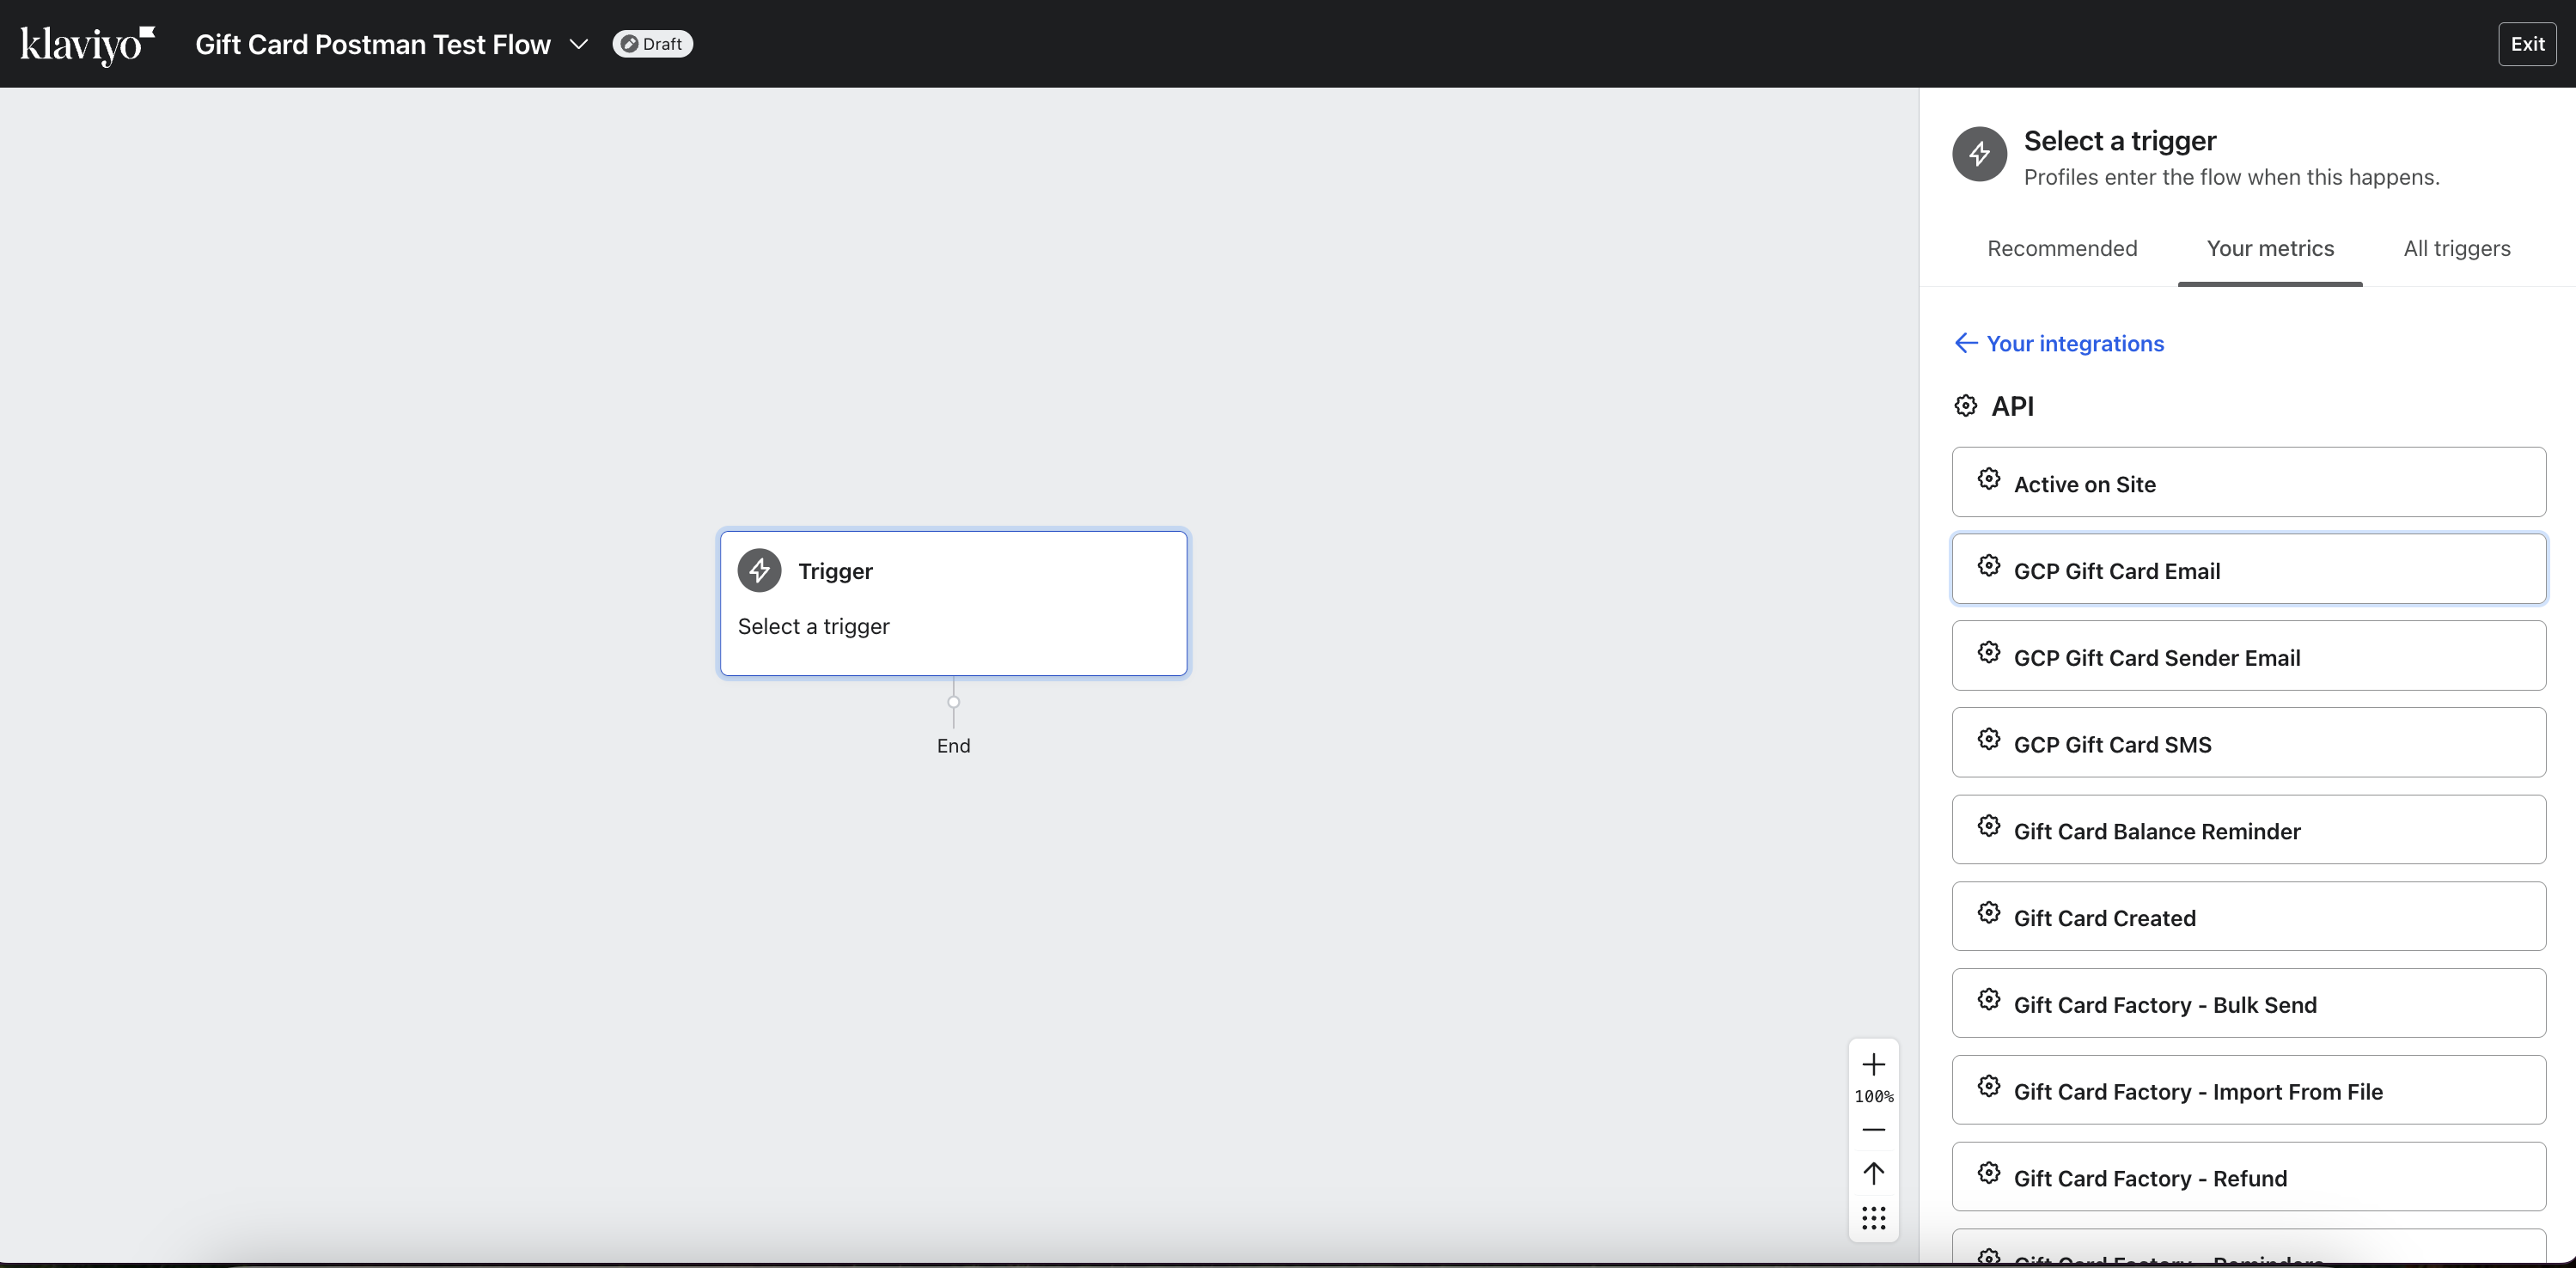Exit the flow builder
2576x1268 pixels.
coord(2526,44)
